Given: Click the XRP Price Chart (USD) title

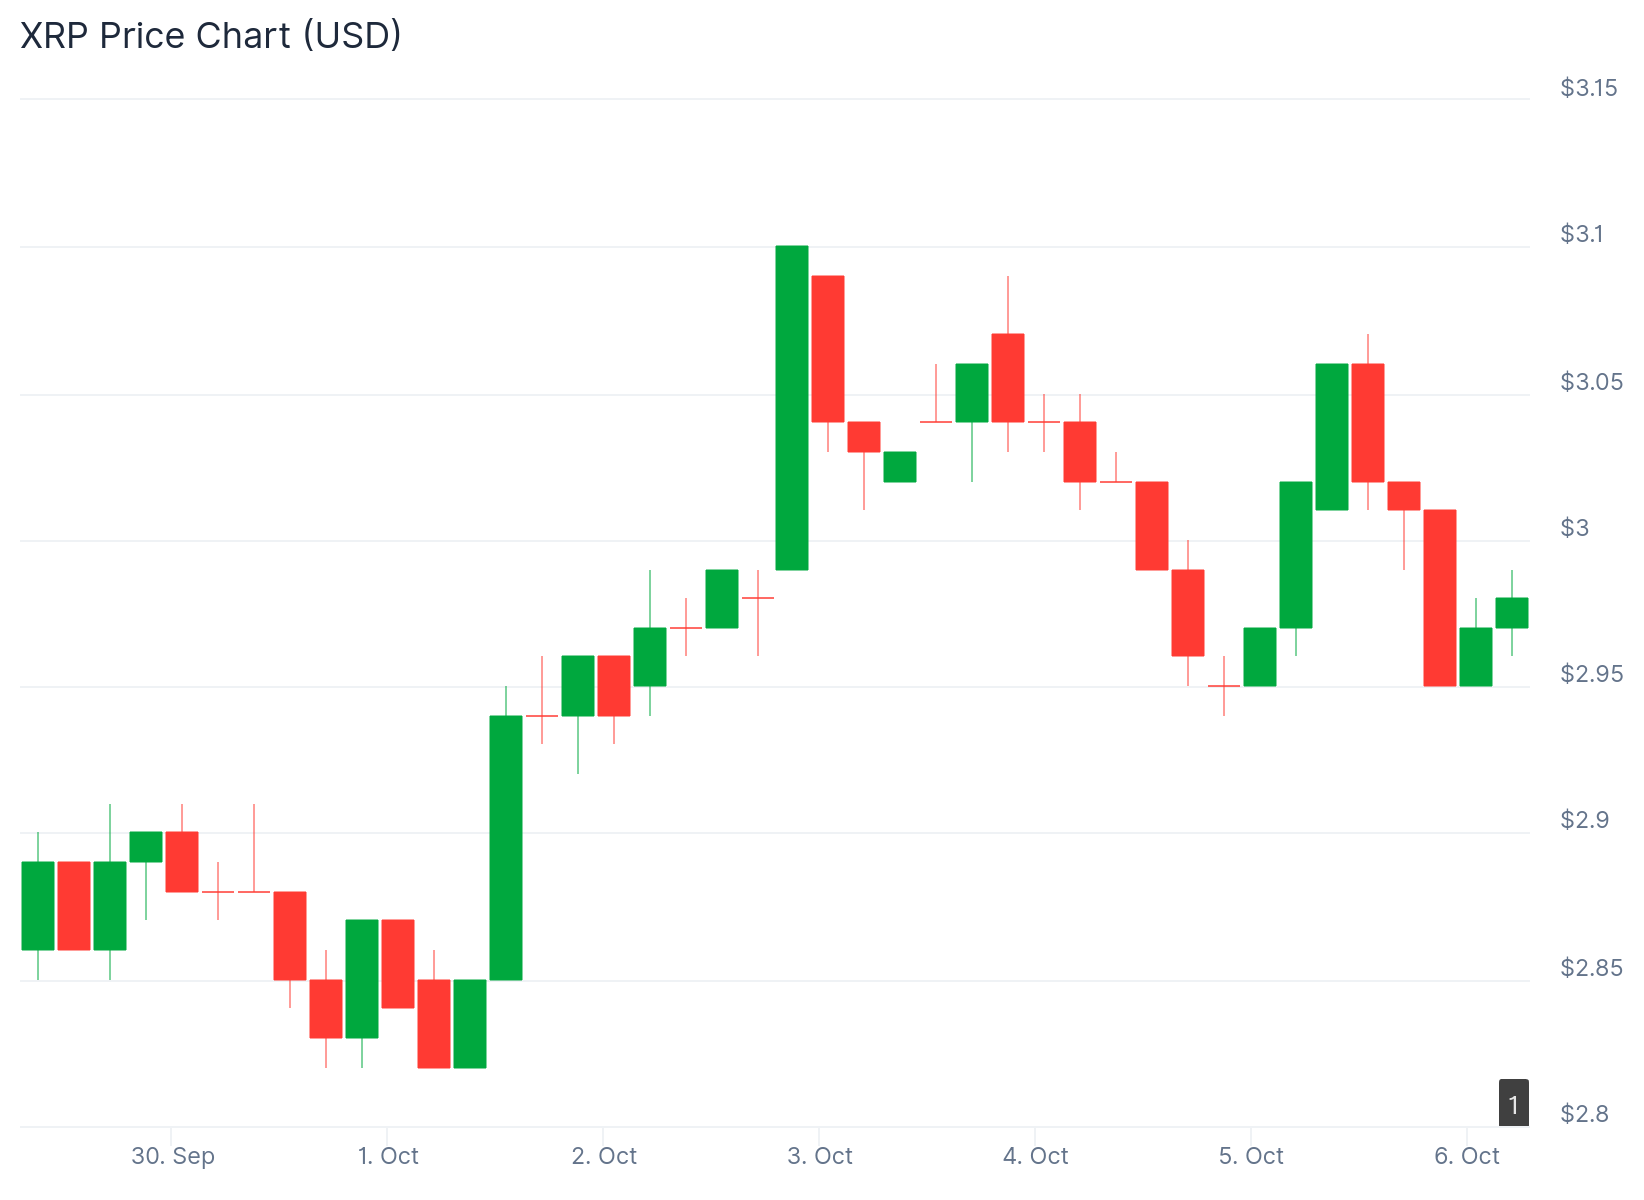Looking at the screenshot, I should point(211,35).
